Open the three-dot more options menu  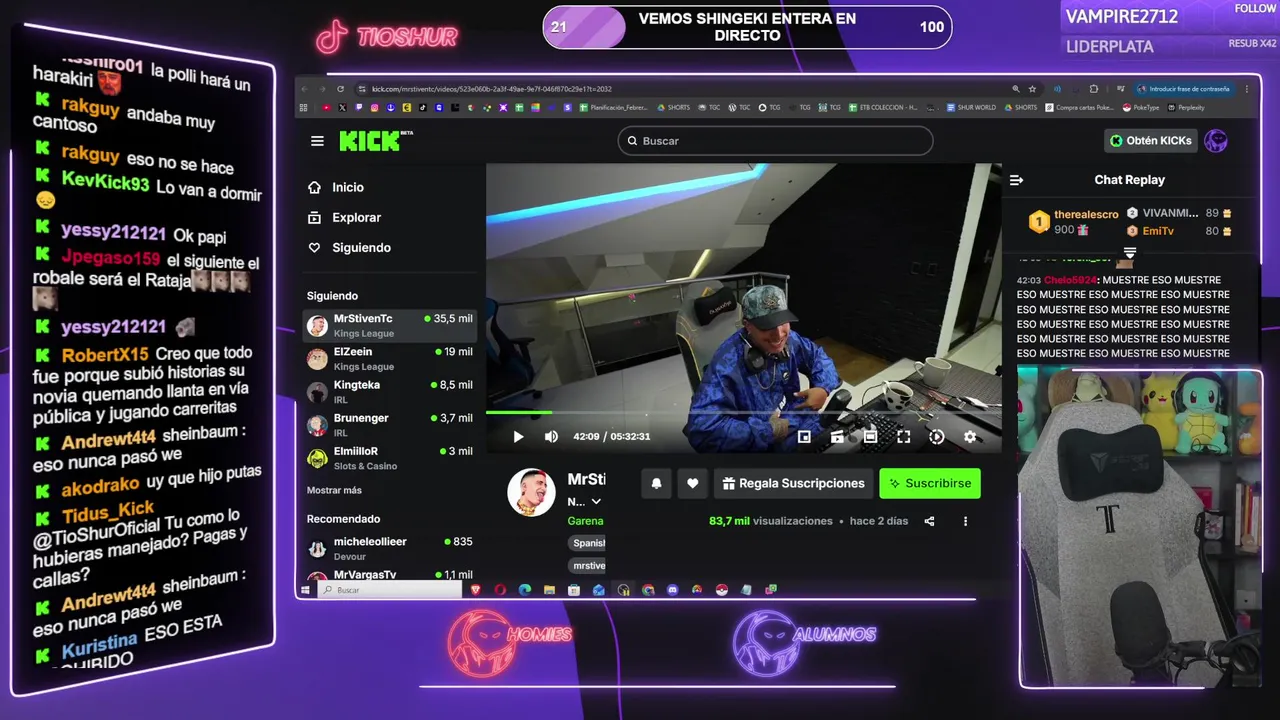[x=965, y=521]
